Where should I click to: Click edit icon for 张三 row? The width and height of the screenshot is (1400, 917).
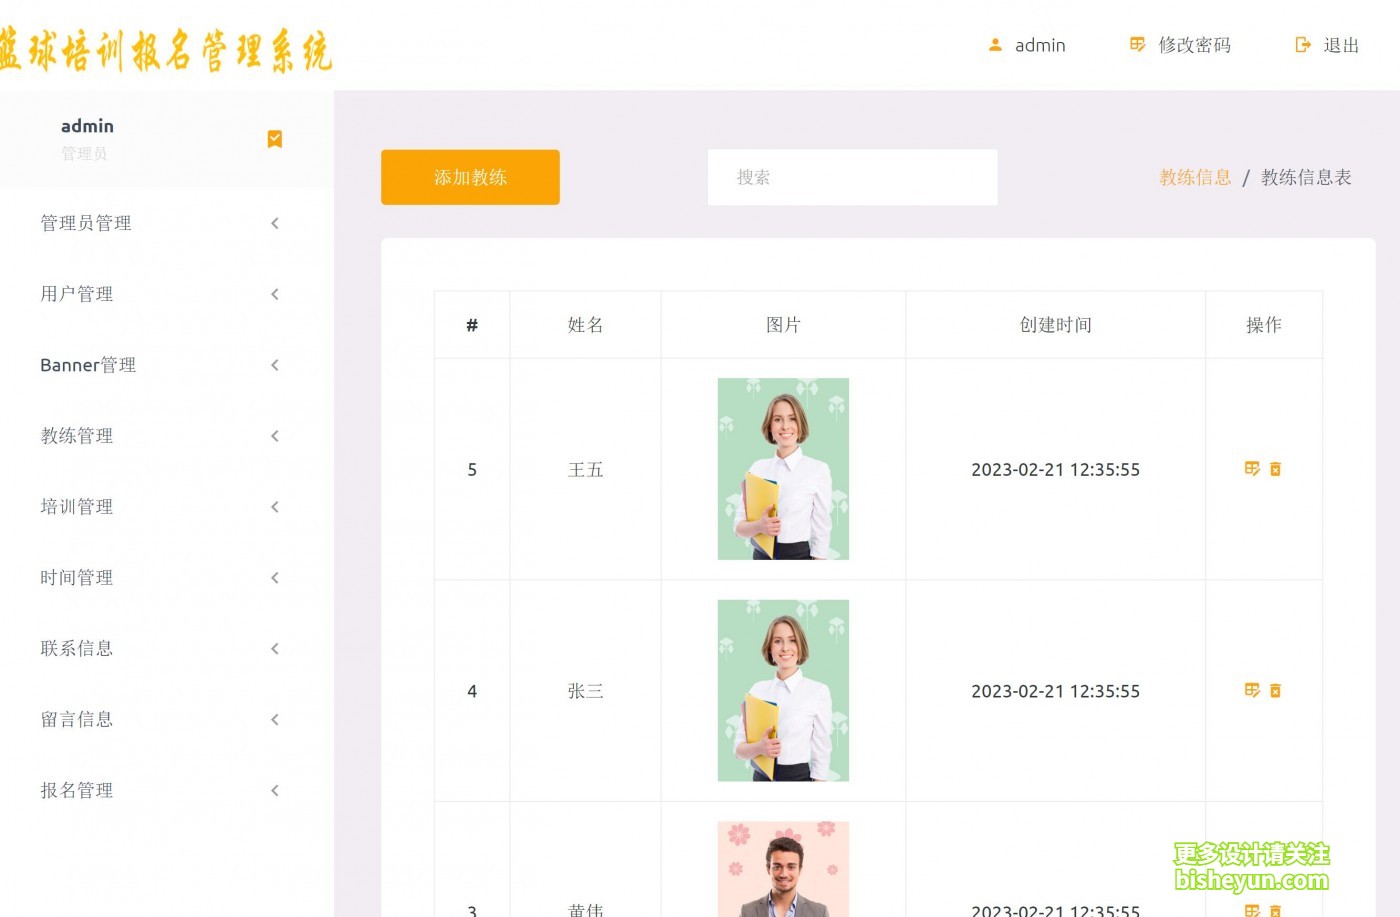pyautogui.click(x=1251, y=691)
